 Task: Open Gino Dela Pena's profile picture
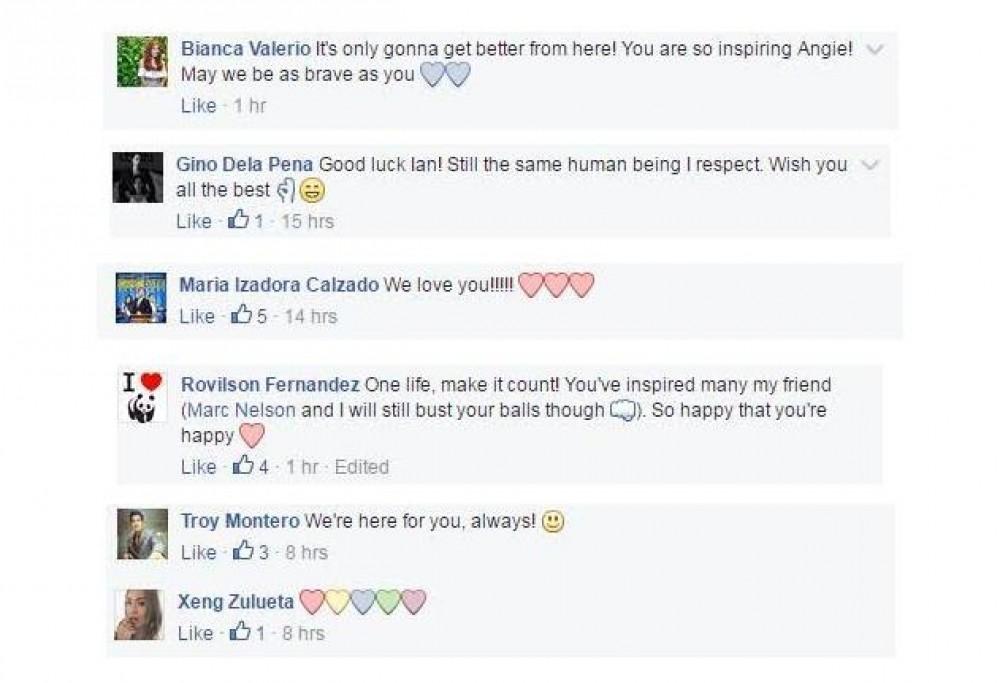point(137,178)
